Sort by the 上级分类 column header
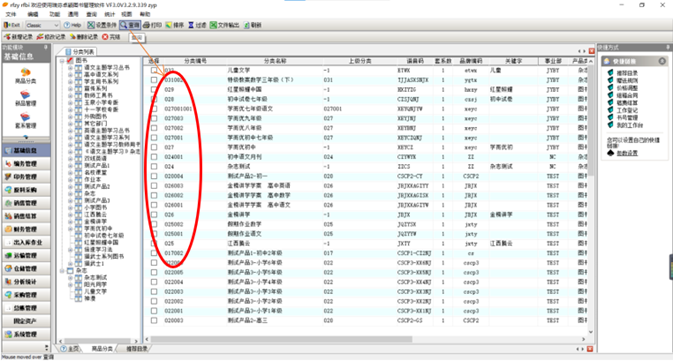The image size is (673, 361). 360,61
